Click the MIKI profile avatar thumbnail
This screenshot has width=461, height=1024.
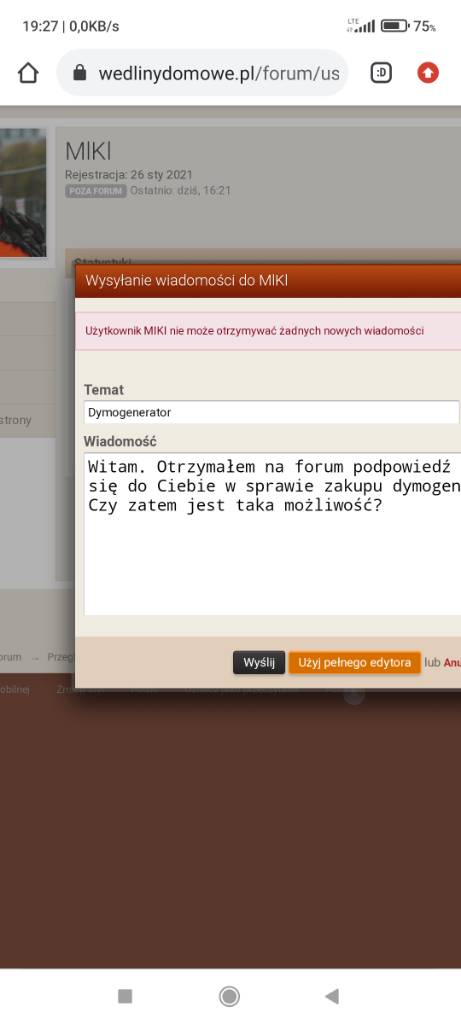(23, 193)
